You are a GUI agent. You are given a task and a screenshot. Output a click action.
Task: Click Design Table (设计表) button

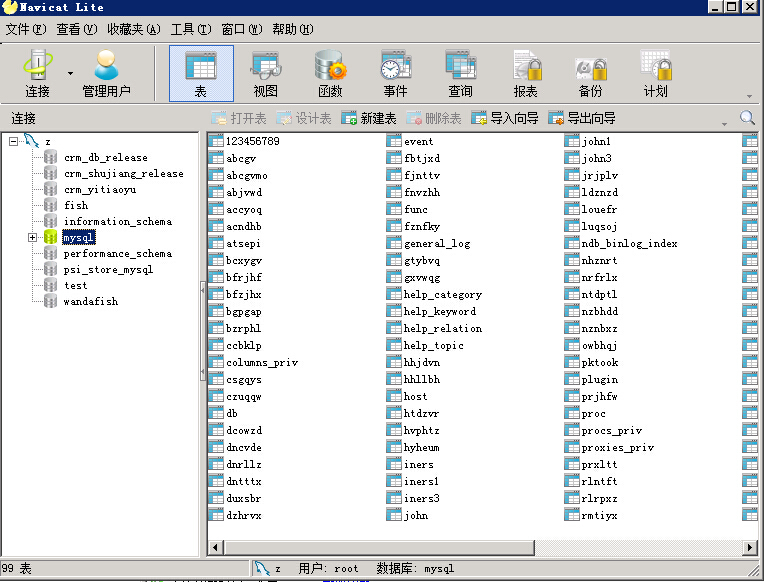(x=304, y=118)
